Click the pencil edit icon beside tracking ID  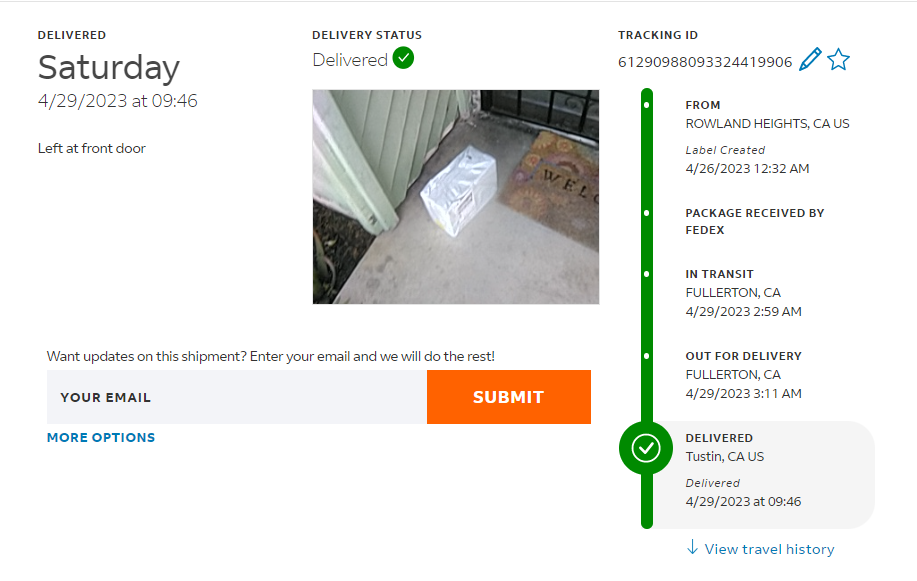(x=810, y=60)
